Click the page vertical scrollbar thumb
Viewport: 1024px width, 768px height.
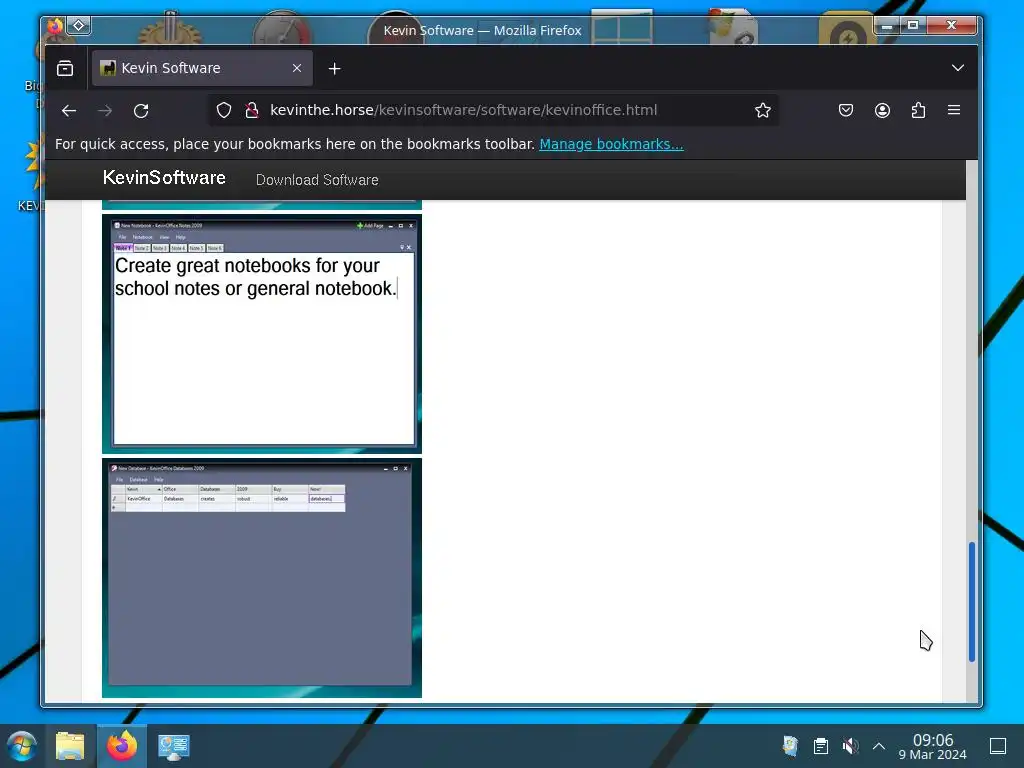pyautogui.click(x=972, y=601)
